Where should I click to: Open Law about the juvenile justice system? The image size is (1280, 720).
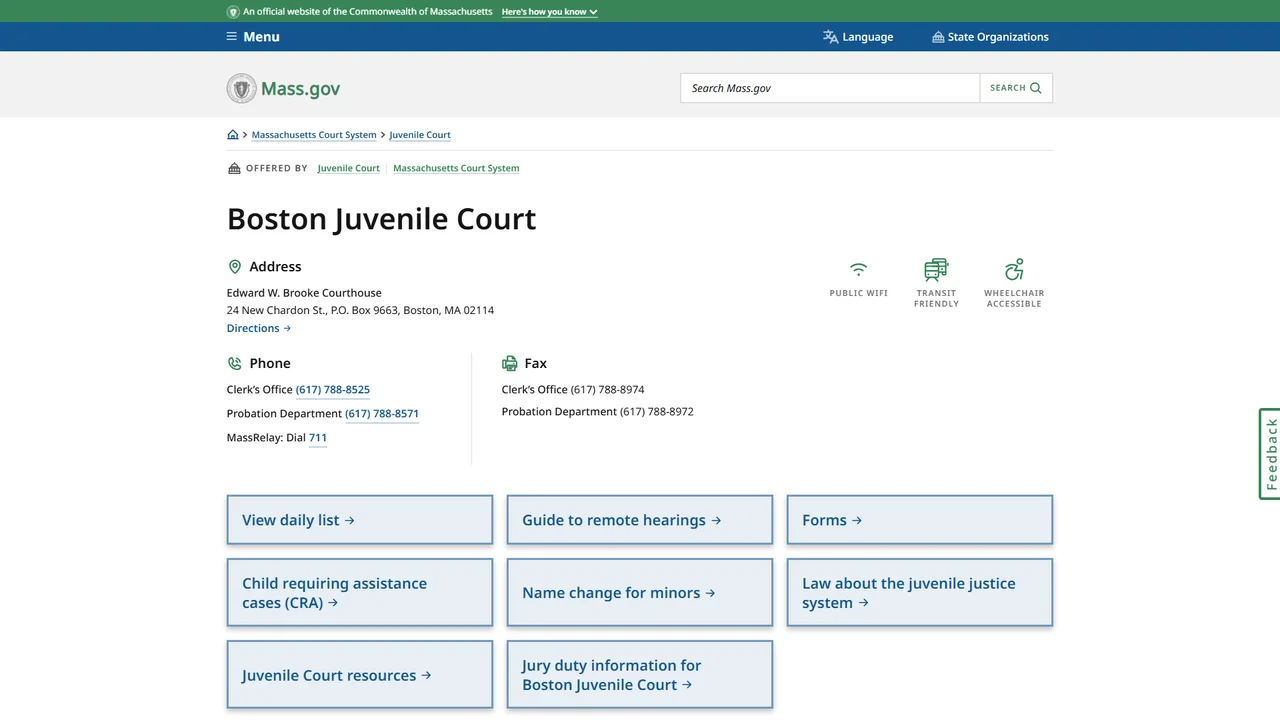920,593
